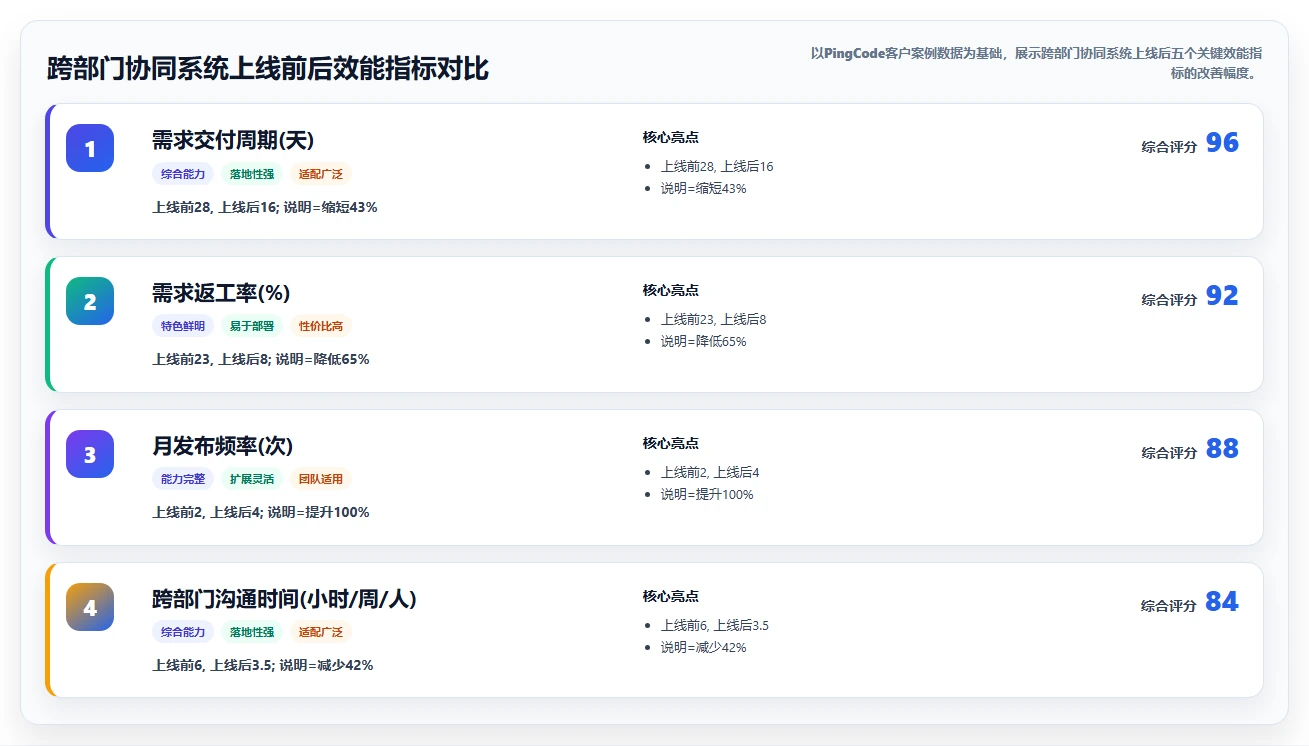Click the score value 92
Screen dimensions: 1309x746
[x=1222, y=296]
